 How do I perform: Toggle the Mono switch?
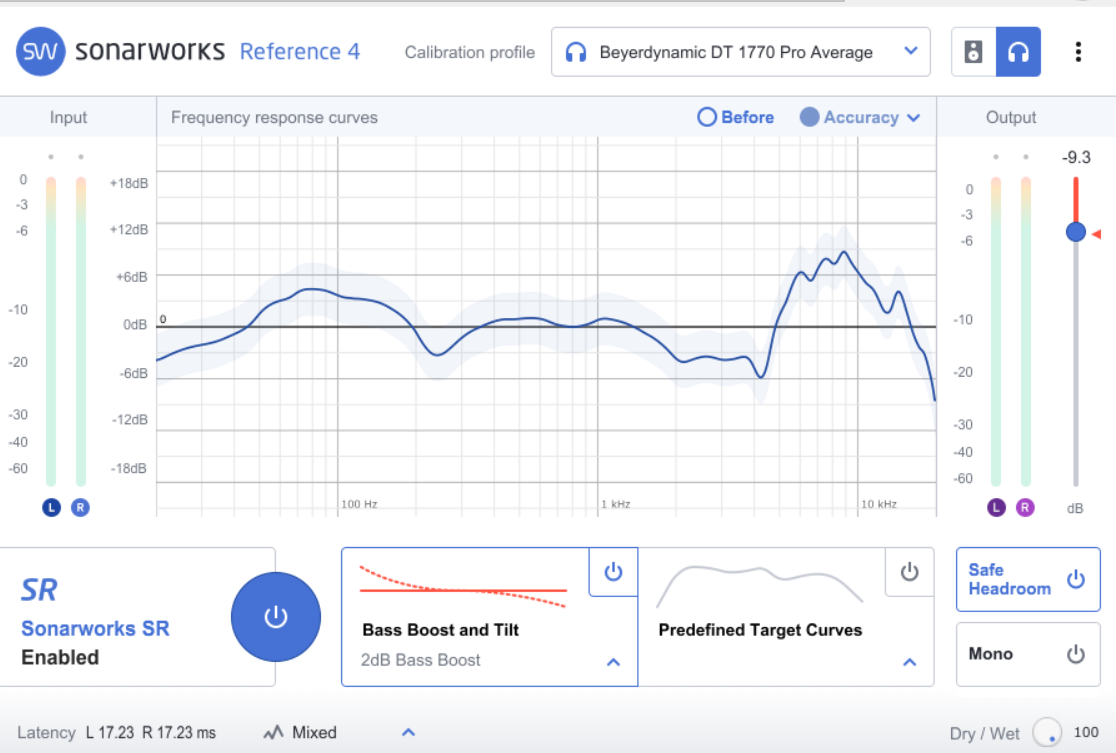click(x=1028, y=654)
